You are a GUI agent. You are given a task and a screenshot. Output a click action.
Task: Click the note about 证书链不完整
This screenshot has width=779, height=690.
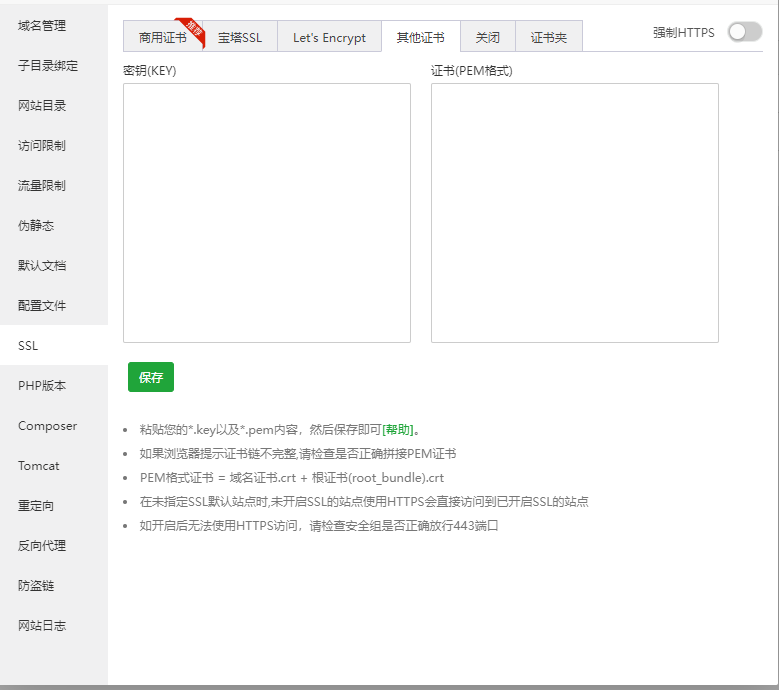pos(298,454)
